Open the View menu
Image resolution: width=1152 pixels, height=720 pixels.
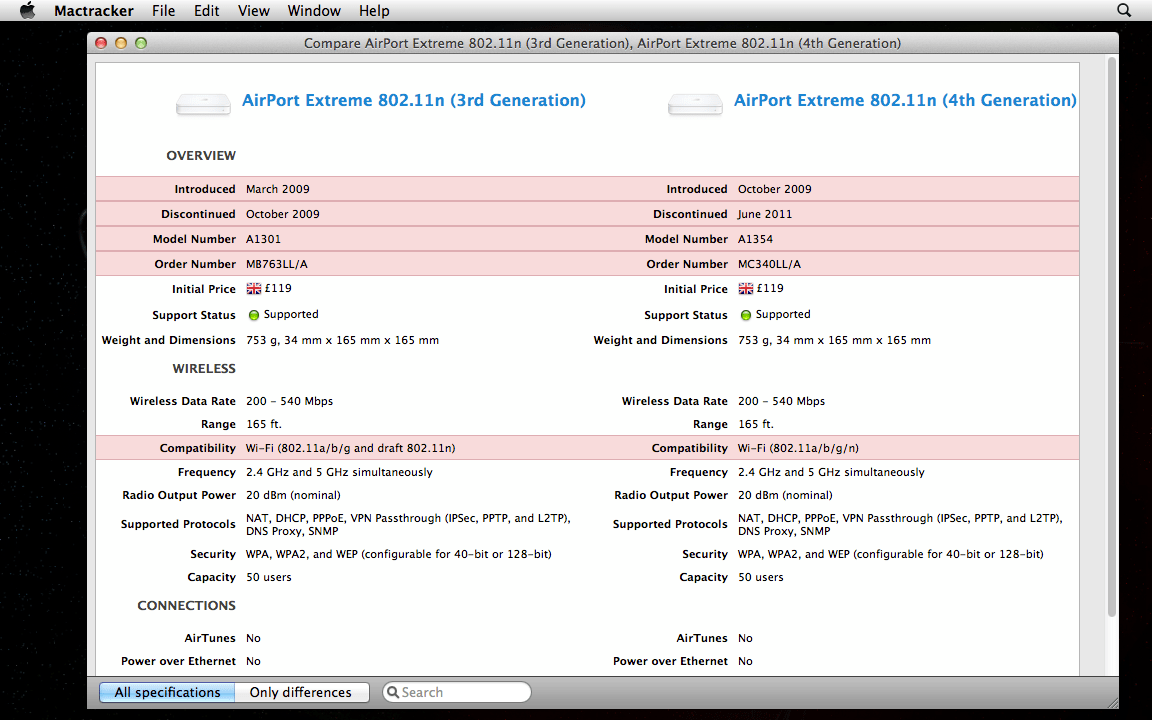click(x=253, y=10)
